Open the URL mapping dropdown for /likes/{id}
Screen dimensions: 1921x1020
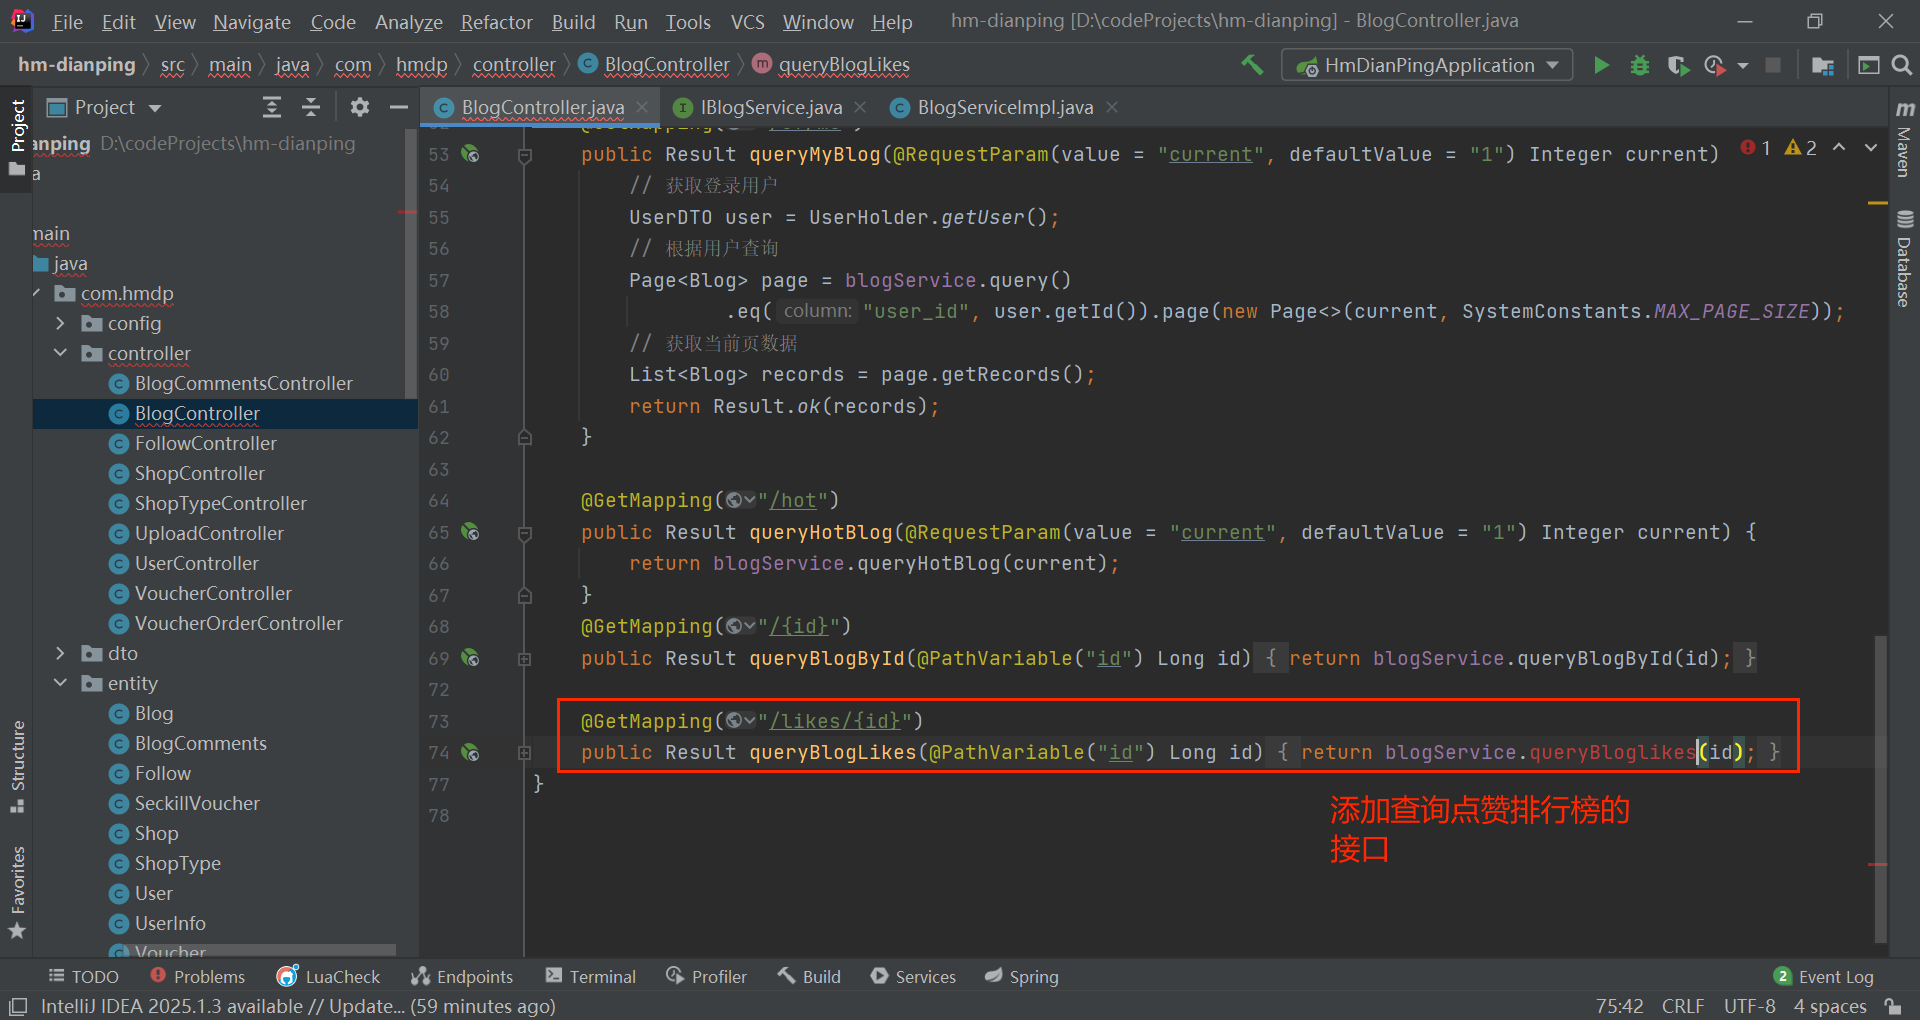click(x=740, y=721)
